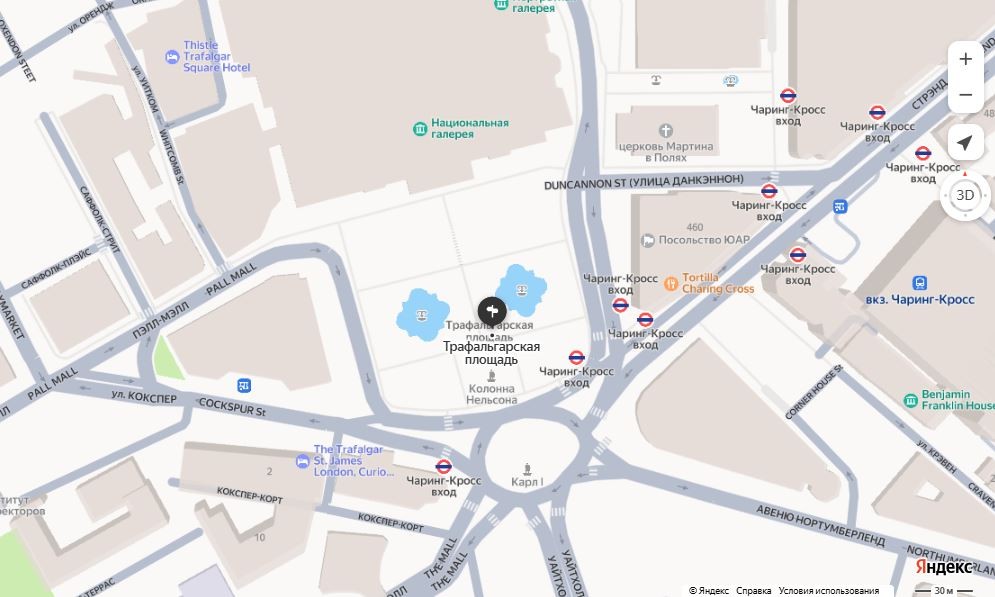Click the Thistle Trafalgar Square Hotel icon
995x597 pixels.
coord(172,57)
